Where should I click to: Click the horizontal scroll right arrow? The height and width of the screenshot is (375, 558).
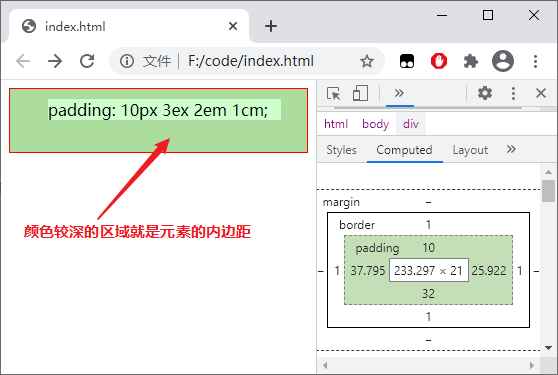[532, 365]
